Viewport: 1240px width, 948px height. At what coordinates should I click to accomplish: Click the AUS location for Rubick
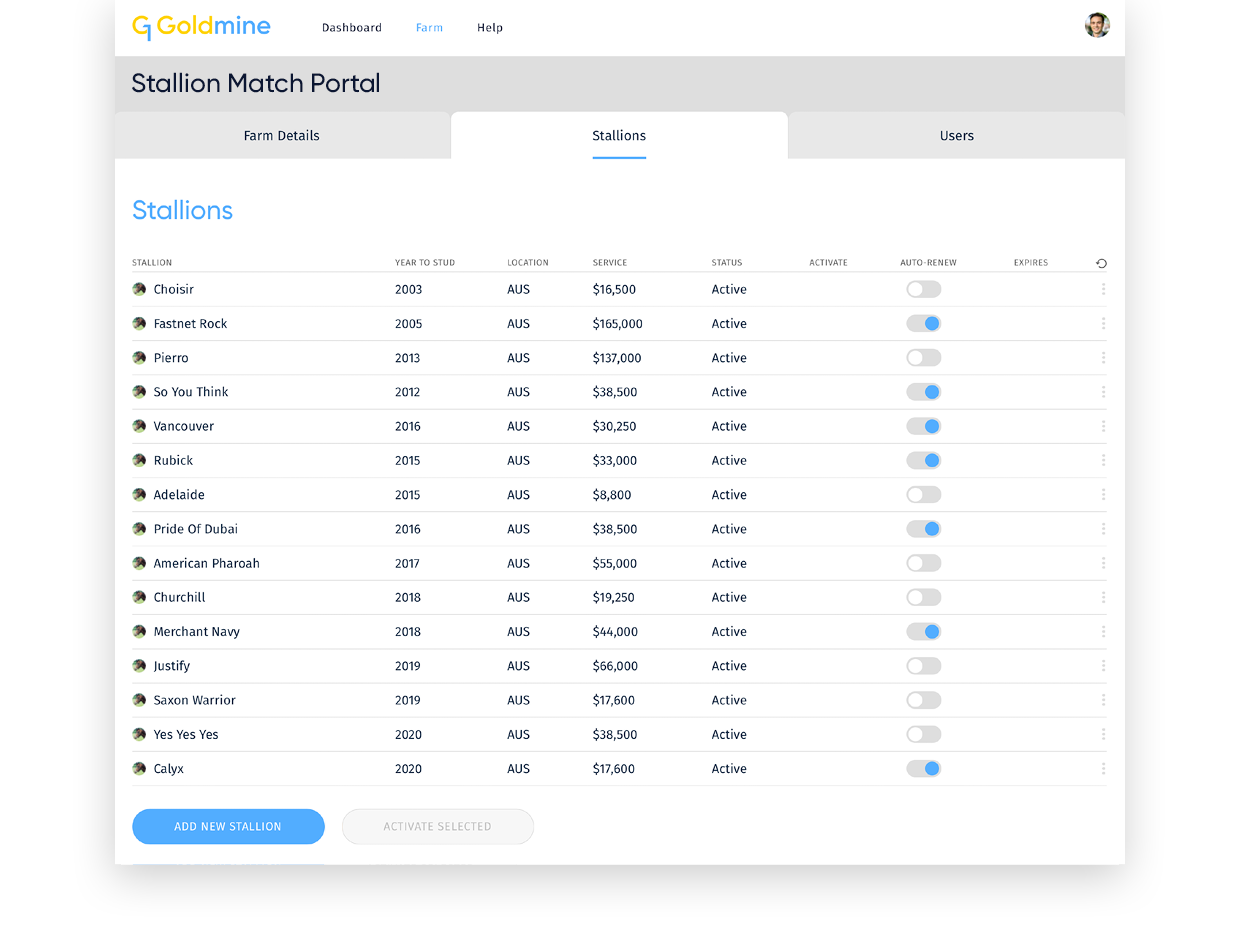point(519,460)
